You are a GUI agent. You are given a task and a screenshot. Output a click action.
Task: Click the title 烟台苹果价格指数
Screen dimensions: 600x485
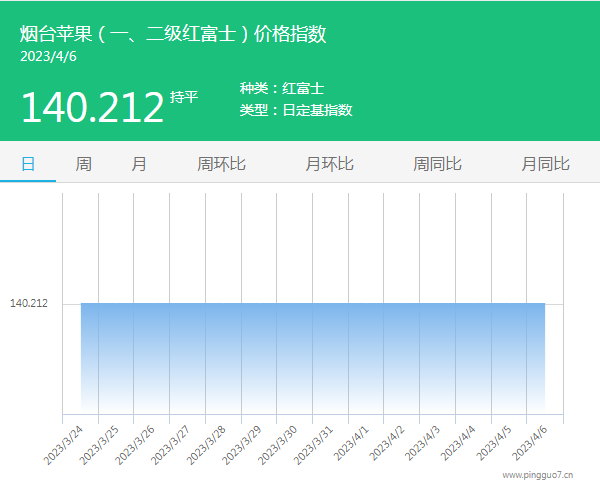pyautogui.click(x=173, y=34)
